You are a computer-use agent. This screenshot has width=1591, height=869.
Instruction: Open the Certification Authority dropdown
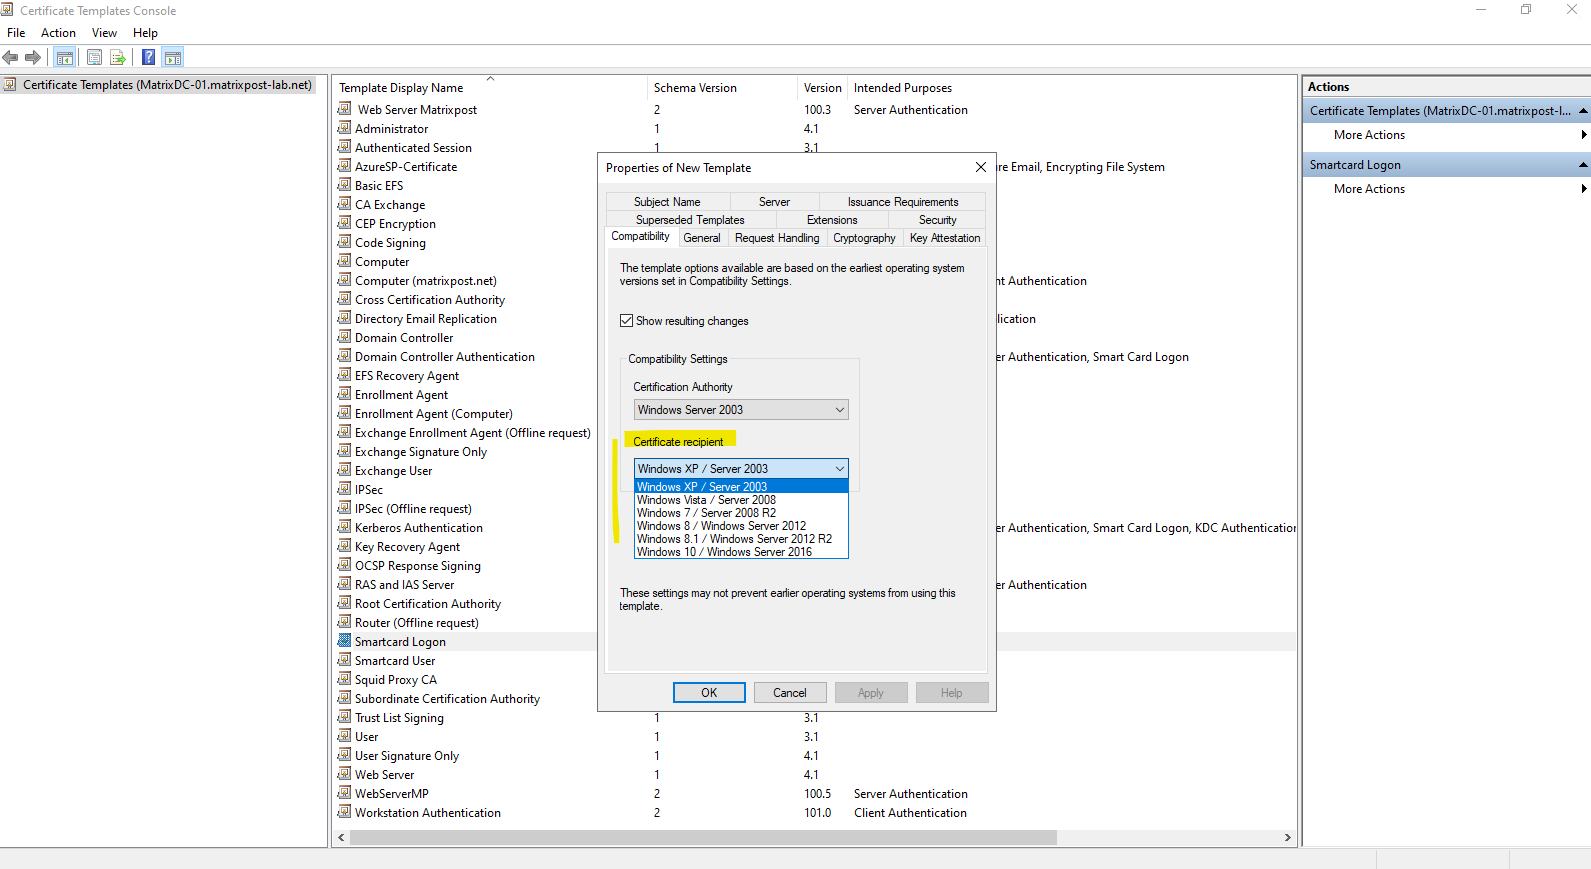point(741,410)
